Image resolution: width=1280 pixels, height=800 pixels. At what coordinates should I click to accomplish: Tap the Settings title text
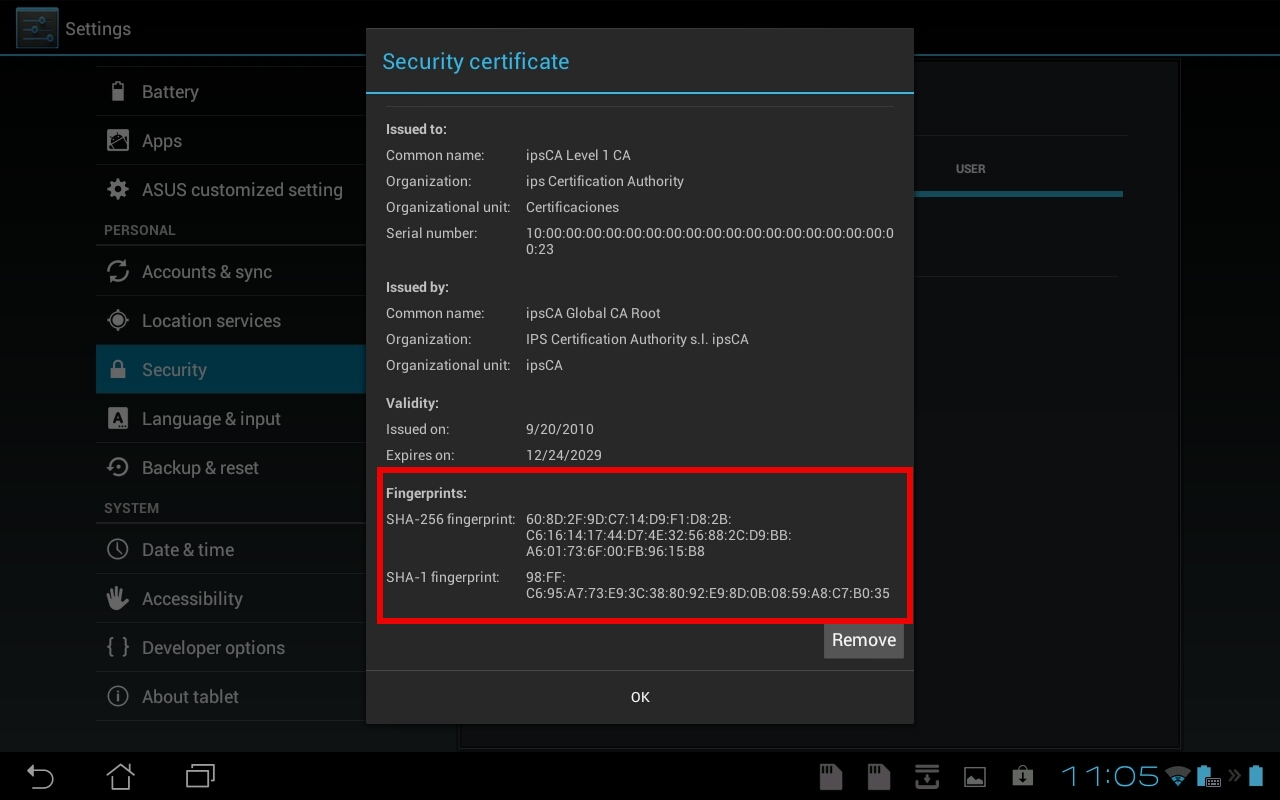pyautogui.click(x=98, y=28)
